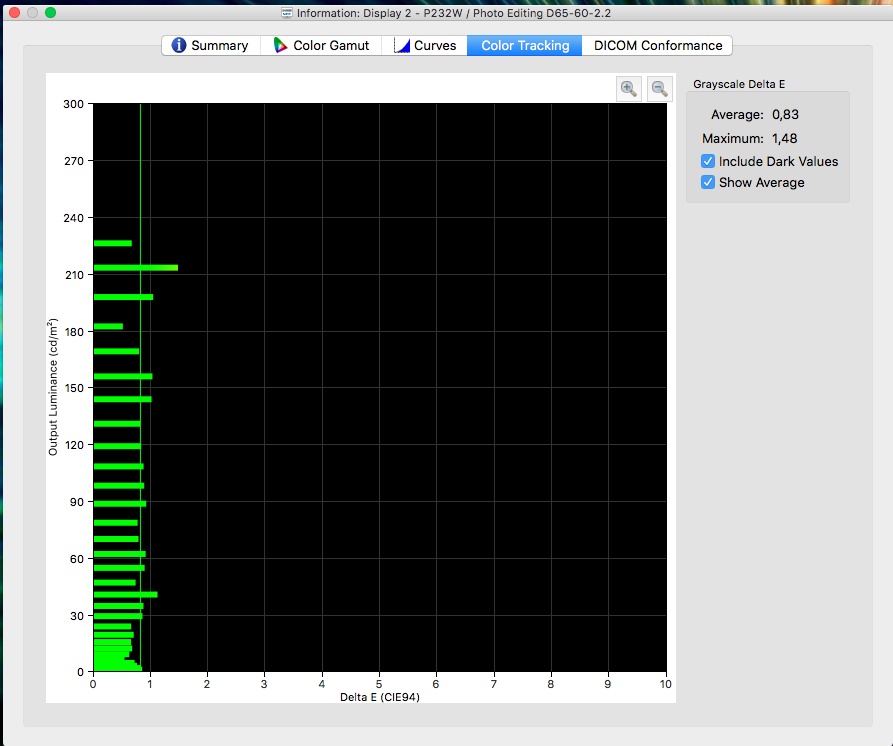Click the zoom in magnifier icon
The height and width of the screenshot is (746, 893).
(629, 88)
